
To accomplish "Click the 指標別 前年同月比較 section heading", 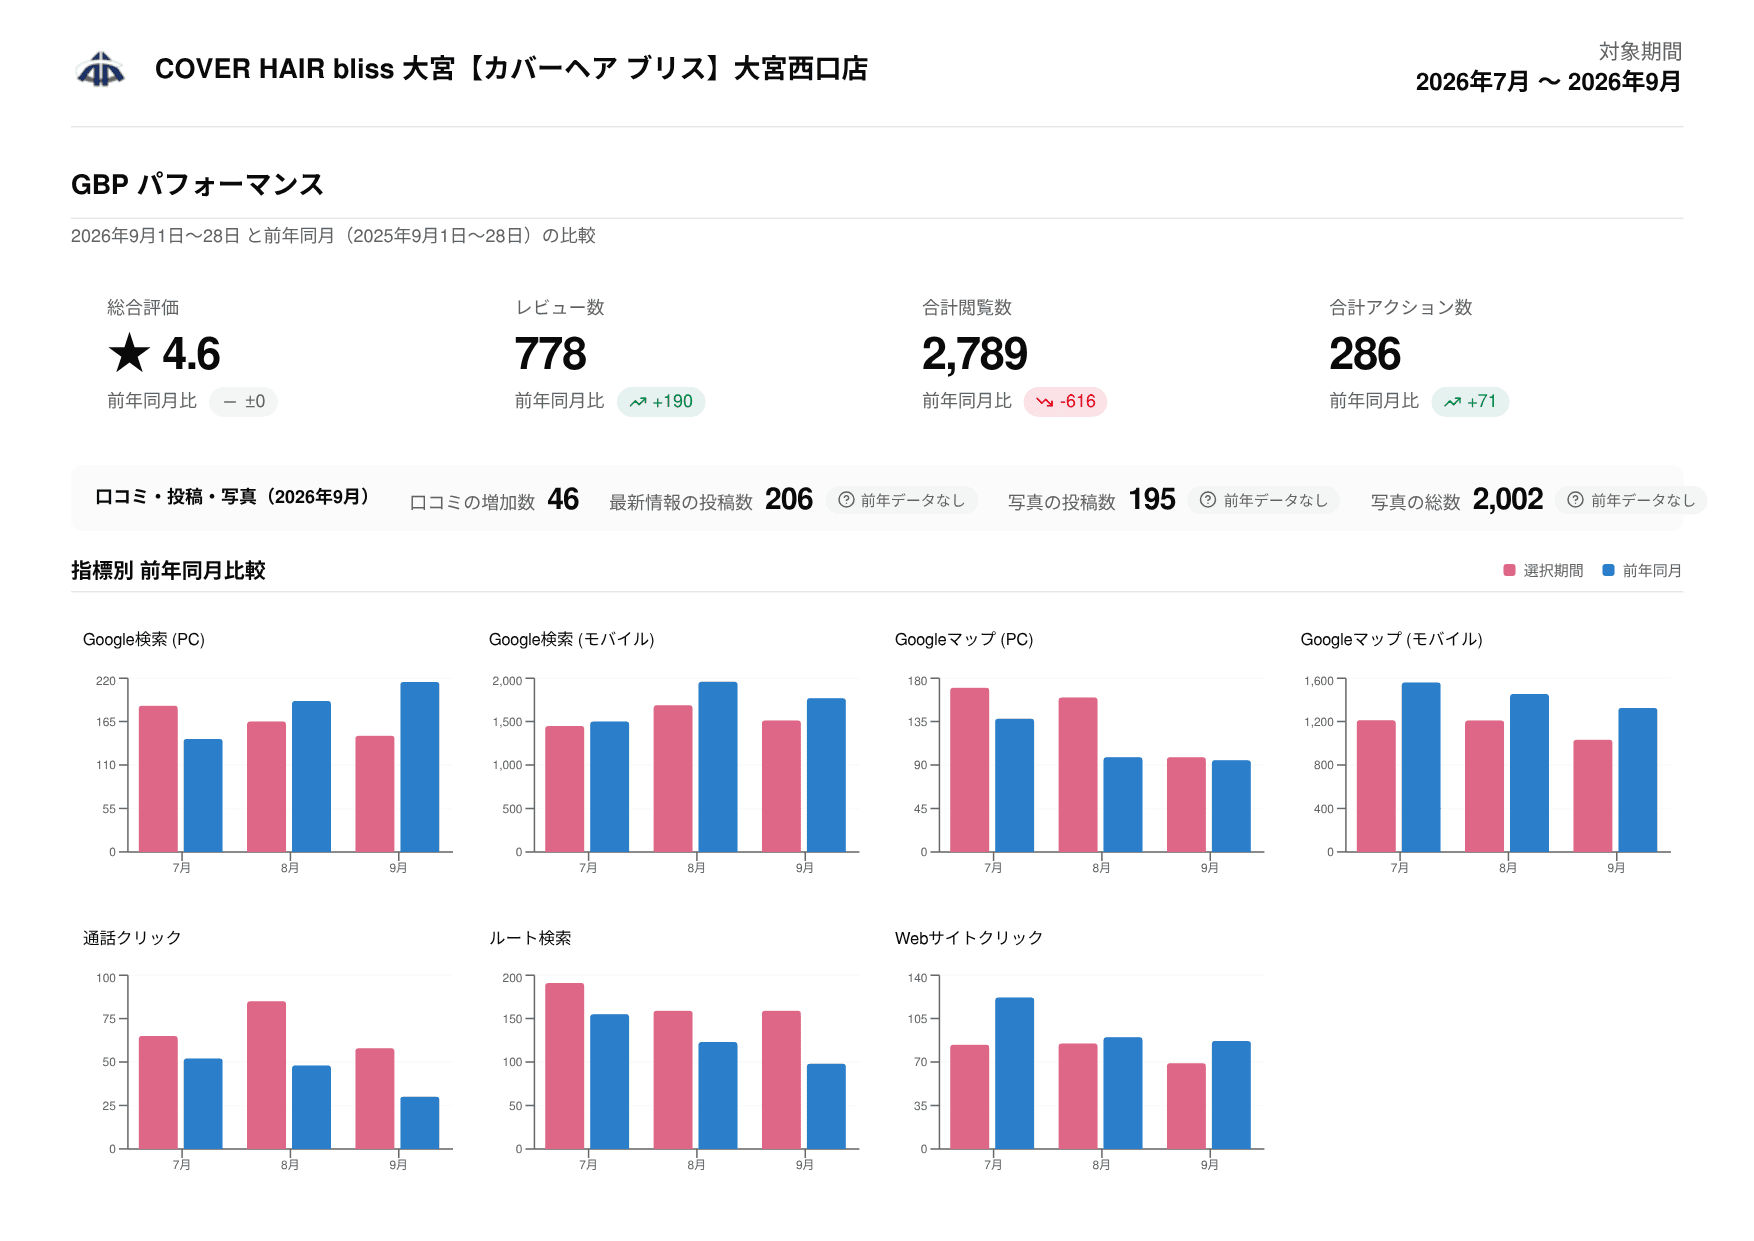I will tap(168, 571).
